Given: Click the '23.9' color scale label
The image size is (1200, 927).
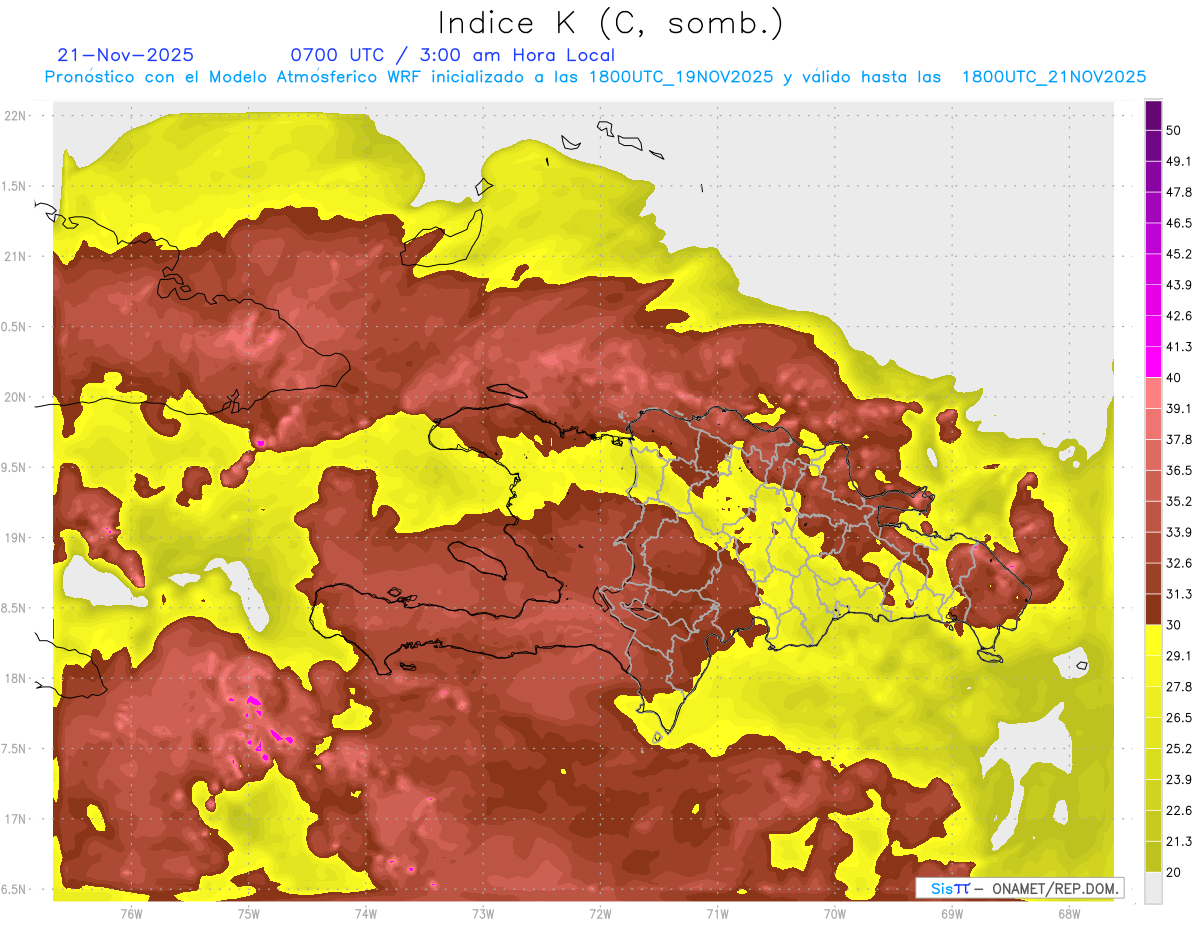Looking at the screenshot, I should click(x=1179, y=780).
